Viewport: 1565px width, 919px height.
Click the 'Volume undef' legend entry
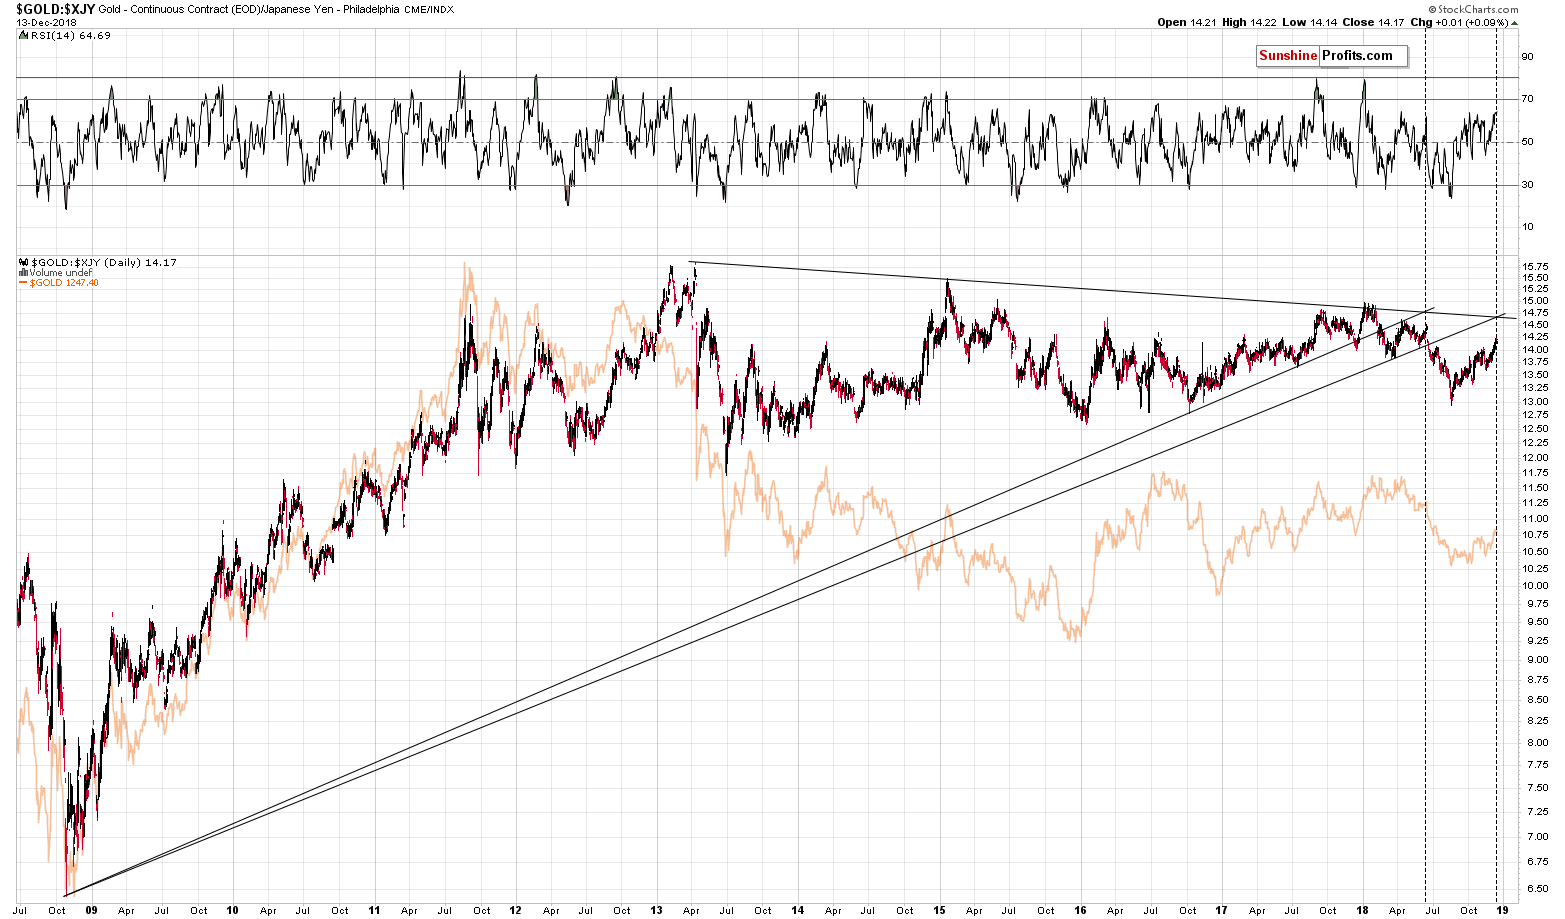tap(60, 272)
